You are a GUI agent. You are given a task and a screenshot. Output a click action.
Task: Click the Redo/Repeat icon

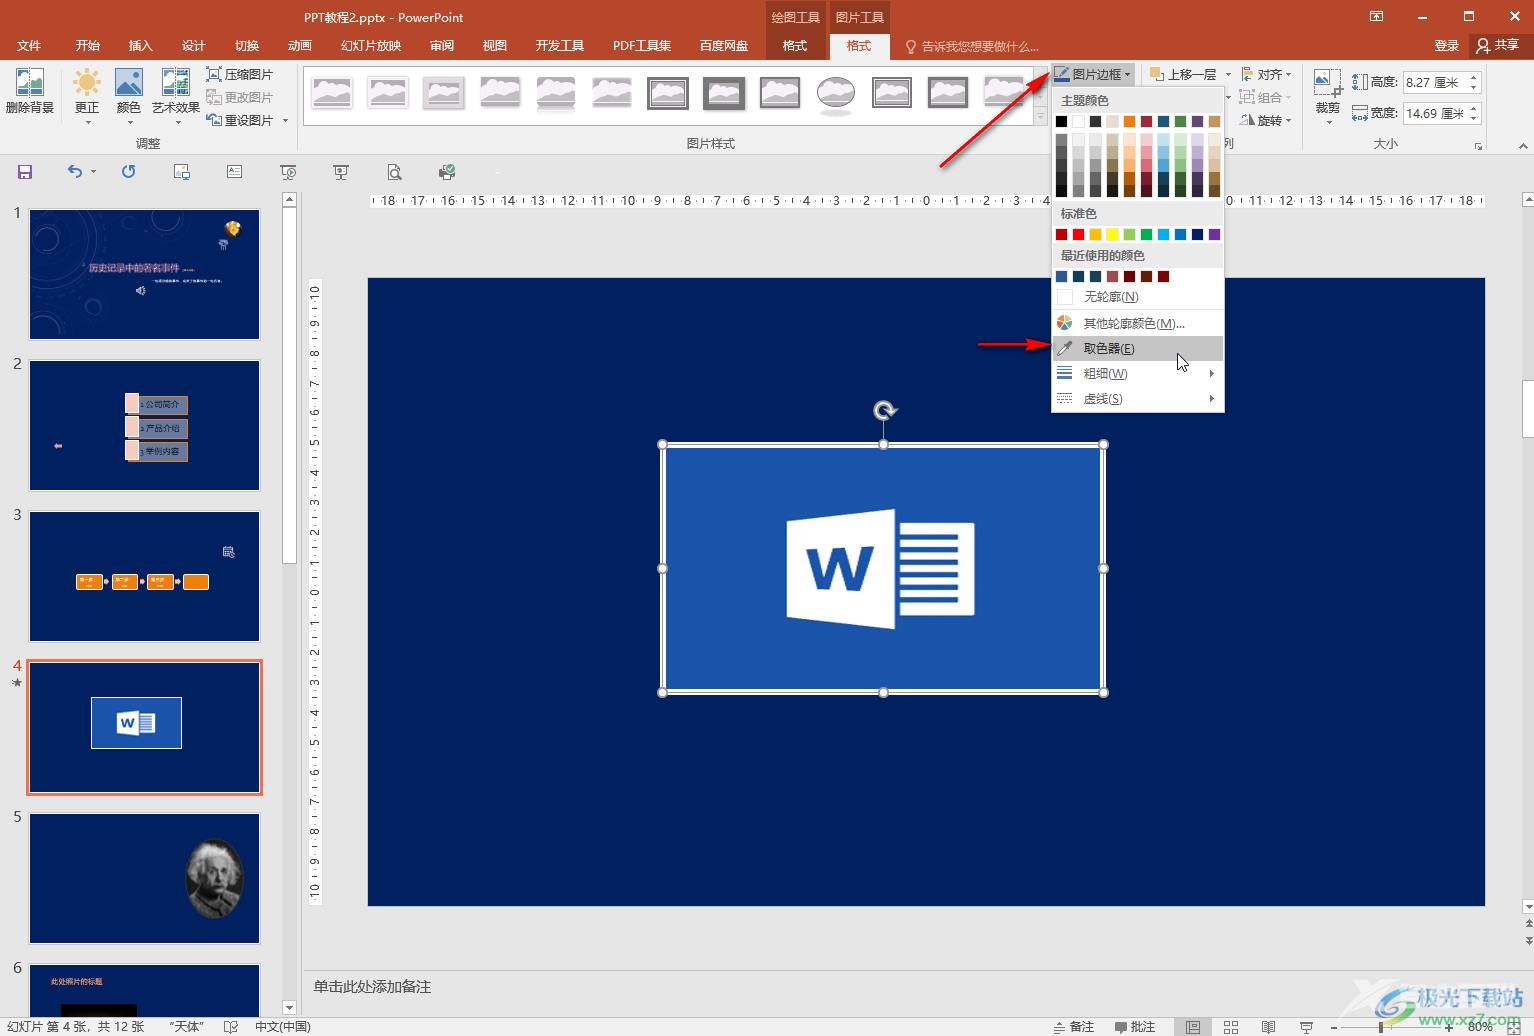[128, 172]
